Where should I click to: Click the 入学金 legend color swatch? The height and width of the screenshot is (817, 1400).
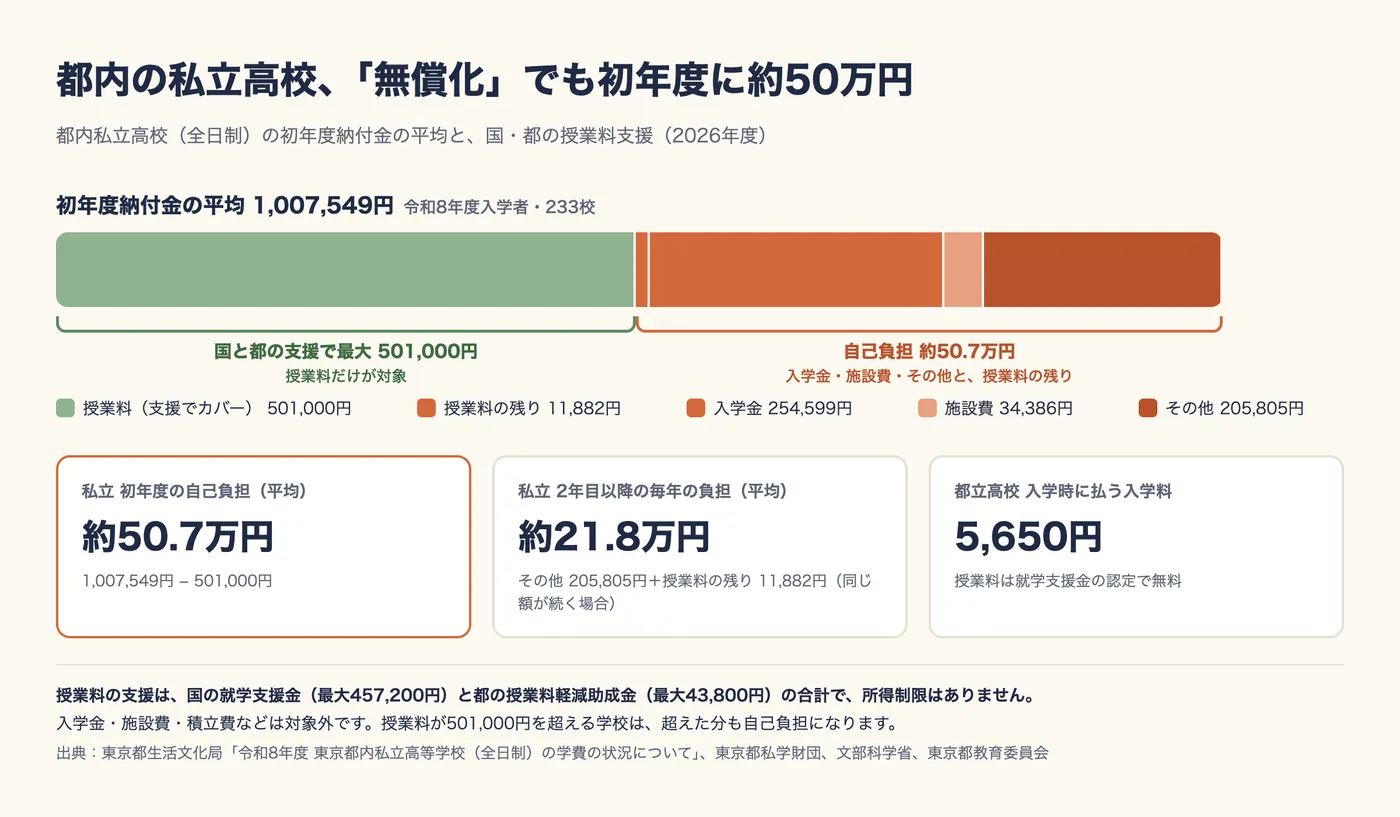click(696, 408)
